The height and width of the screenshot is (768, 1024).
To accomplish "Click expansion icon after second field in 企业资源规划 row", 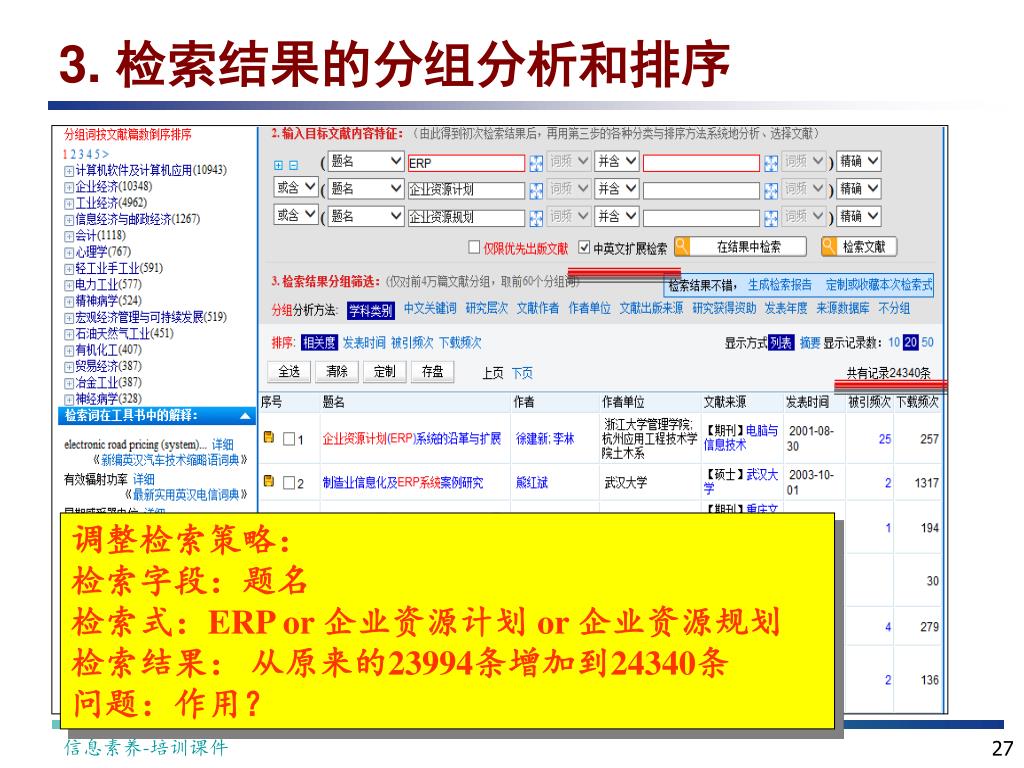I will [x=771, y=218].
